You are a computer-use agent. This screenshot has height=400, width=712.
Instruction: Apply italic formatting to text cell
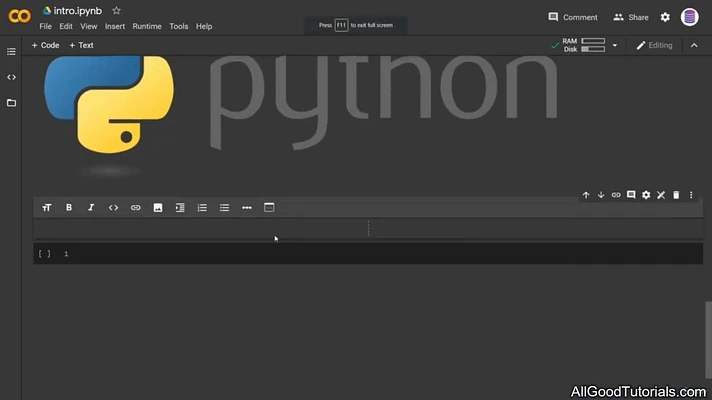pyautogui.click(x=91, y=207)
